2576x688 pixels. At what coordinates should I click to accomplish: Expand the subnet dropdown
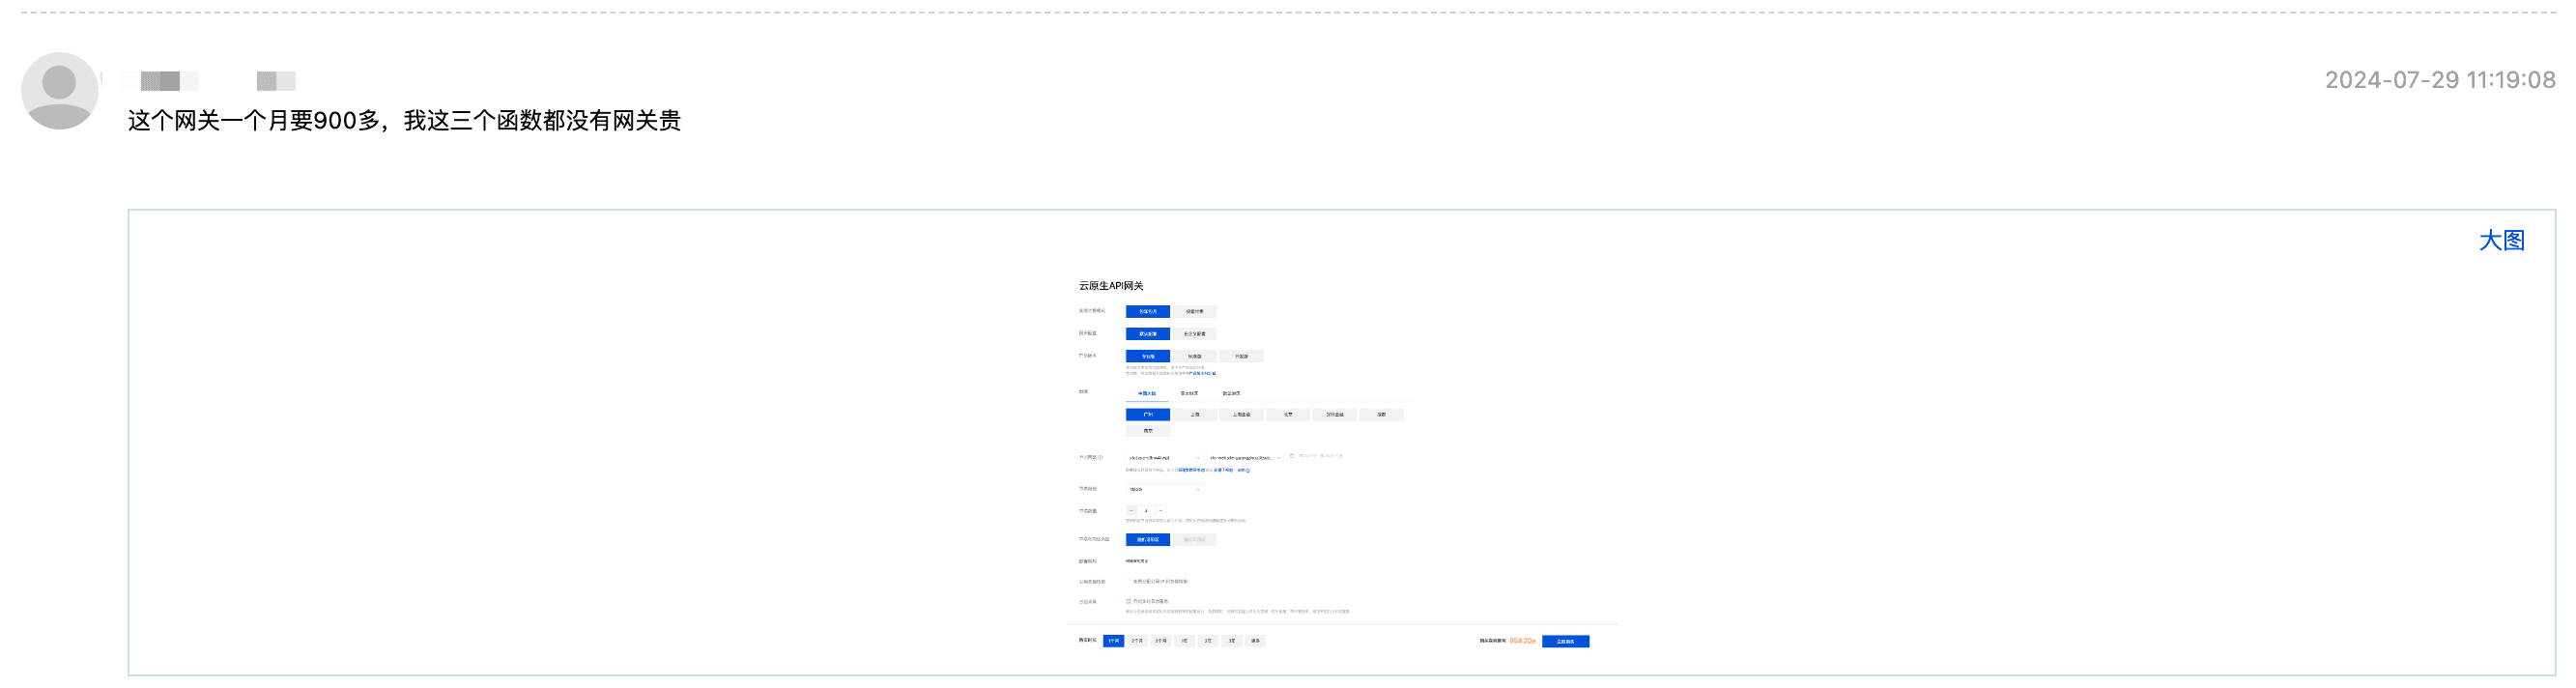(x=1244, y=457)
